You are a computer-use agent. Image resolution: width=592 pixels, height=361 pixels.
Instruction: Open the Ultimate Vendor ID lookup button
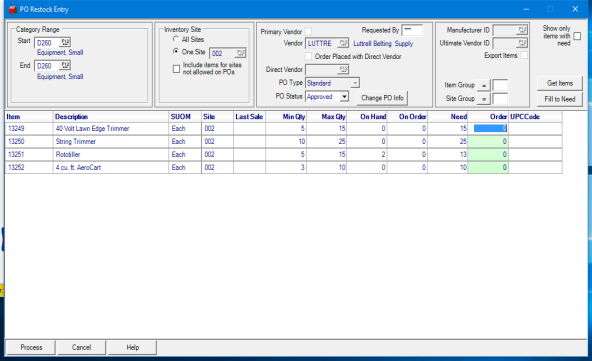click(522, 43)
